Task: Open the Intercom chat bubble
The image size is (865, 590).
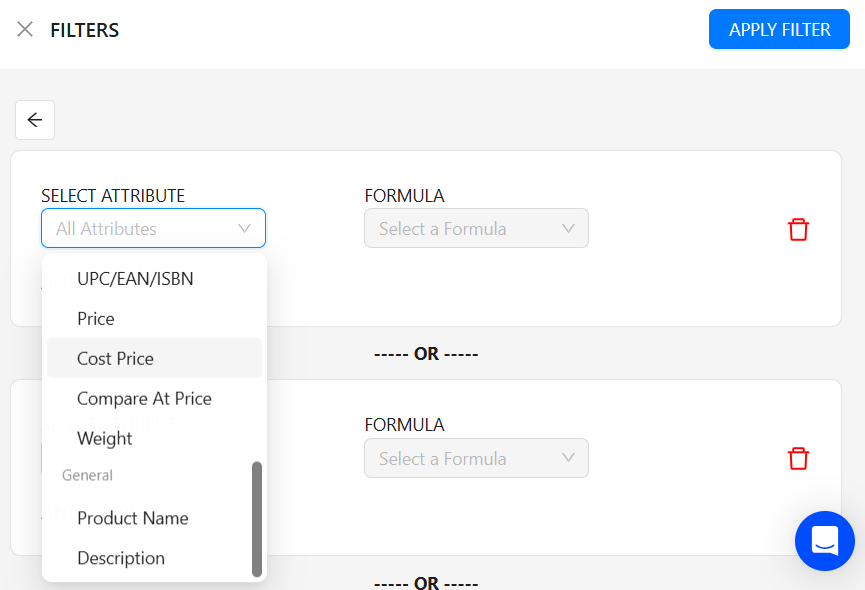Action: point(824,541)
